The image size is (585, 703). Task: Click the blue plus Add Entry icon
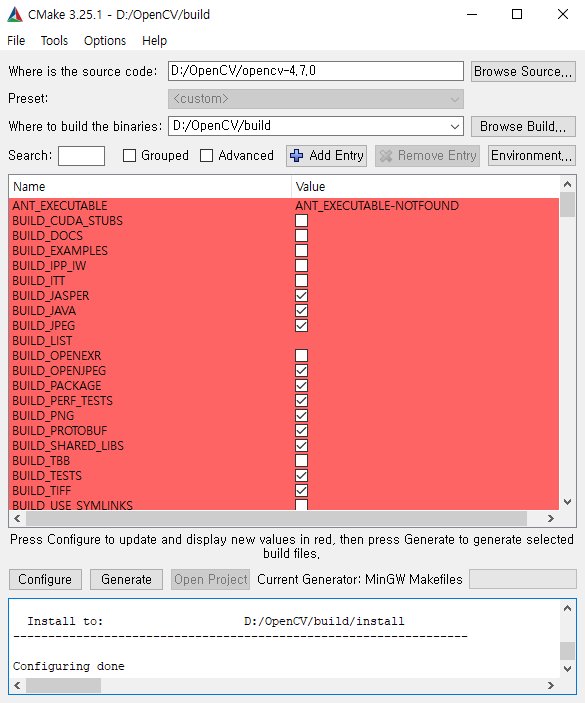296,156
